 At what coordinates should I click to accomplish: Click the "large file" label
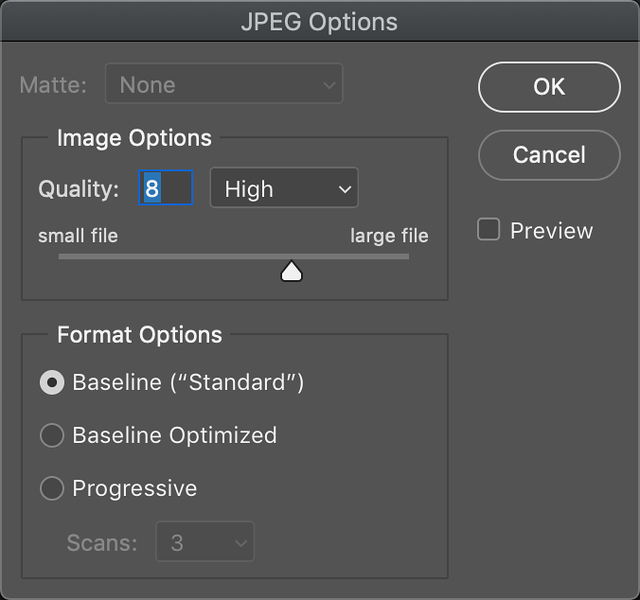point(389,236)
